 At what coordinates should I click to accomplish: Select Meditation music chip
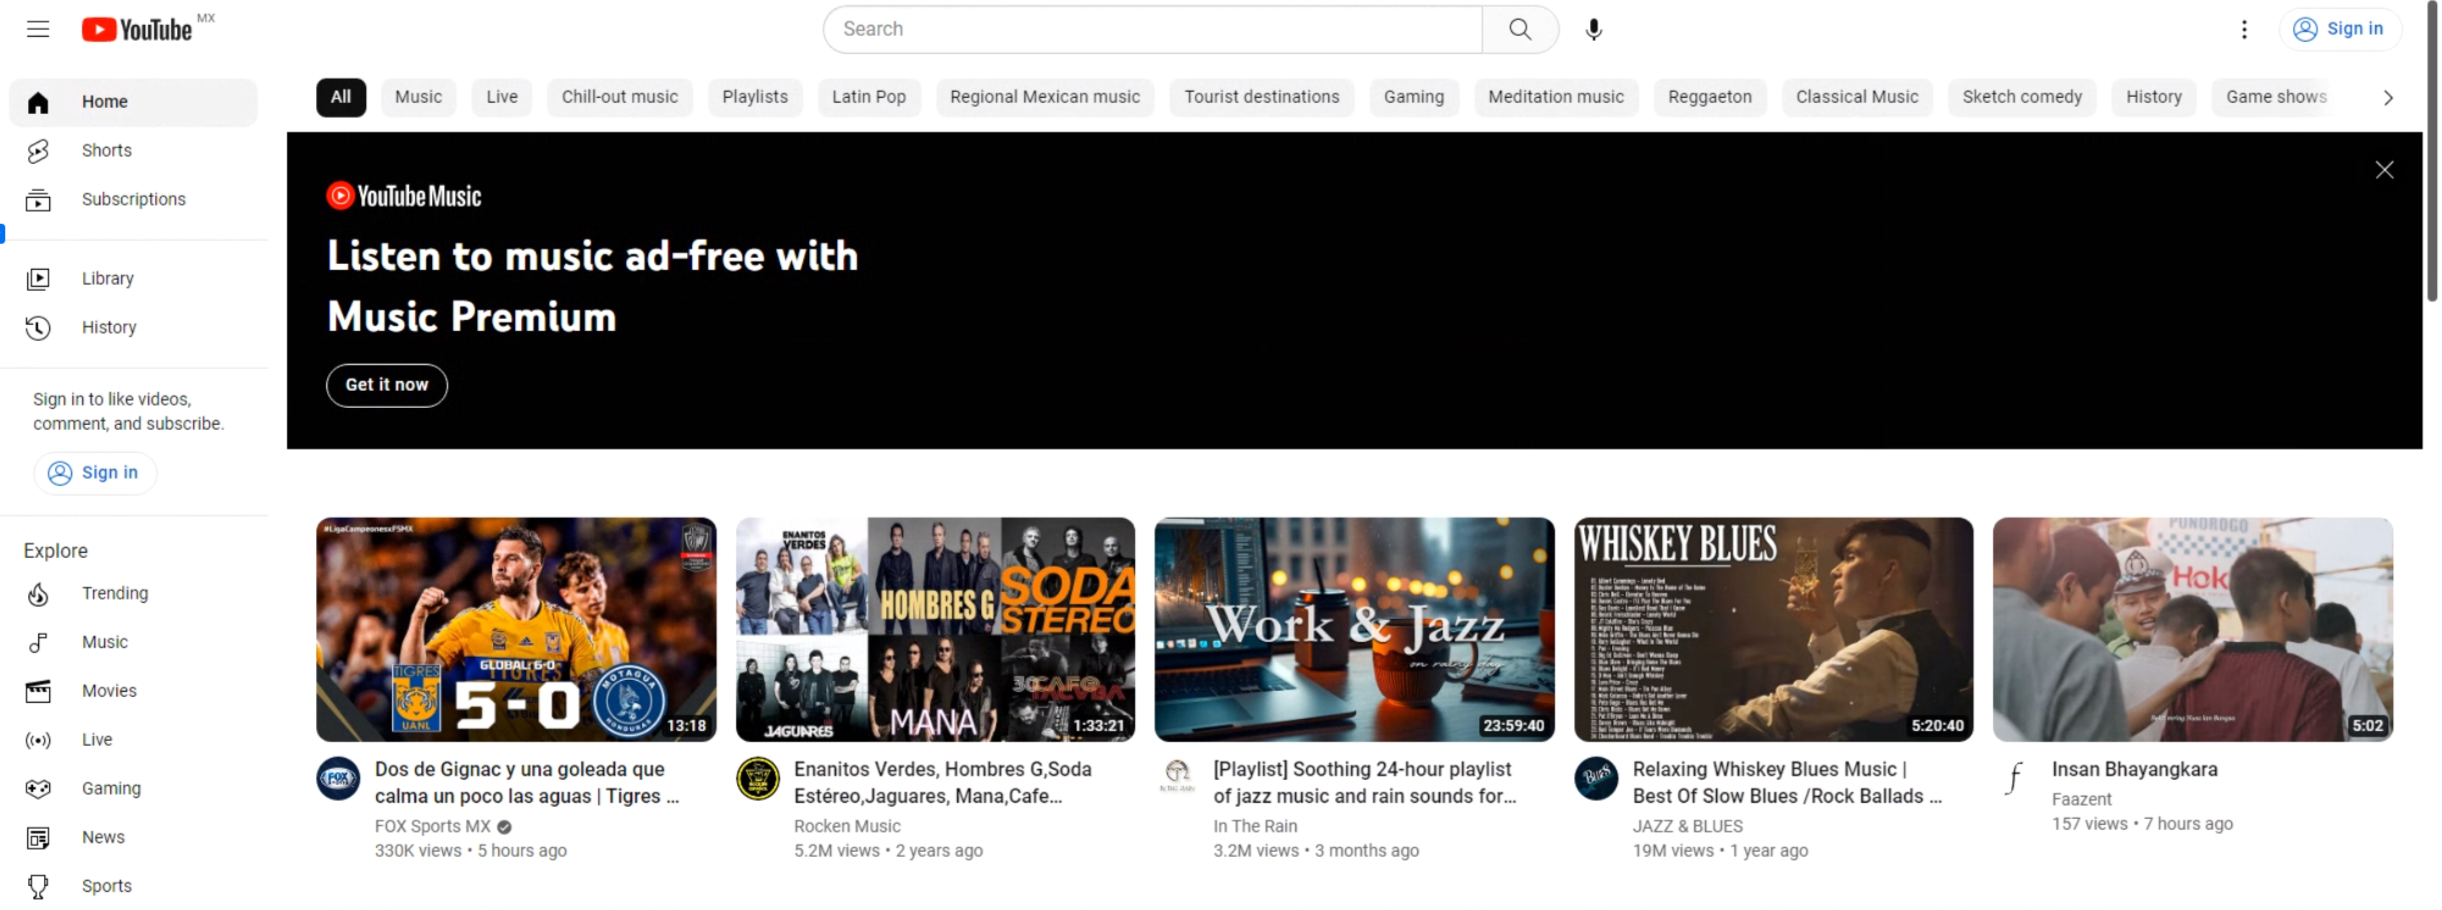click(x=1555, y=97)
